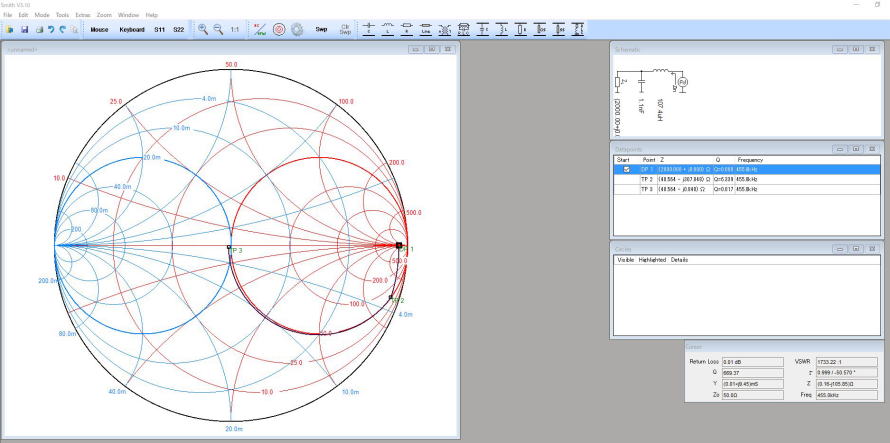Insert a shunt resistor element
The width and height of the screenshot is (890, 443).
coord(521,29)
